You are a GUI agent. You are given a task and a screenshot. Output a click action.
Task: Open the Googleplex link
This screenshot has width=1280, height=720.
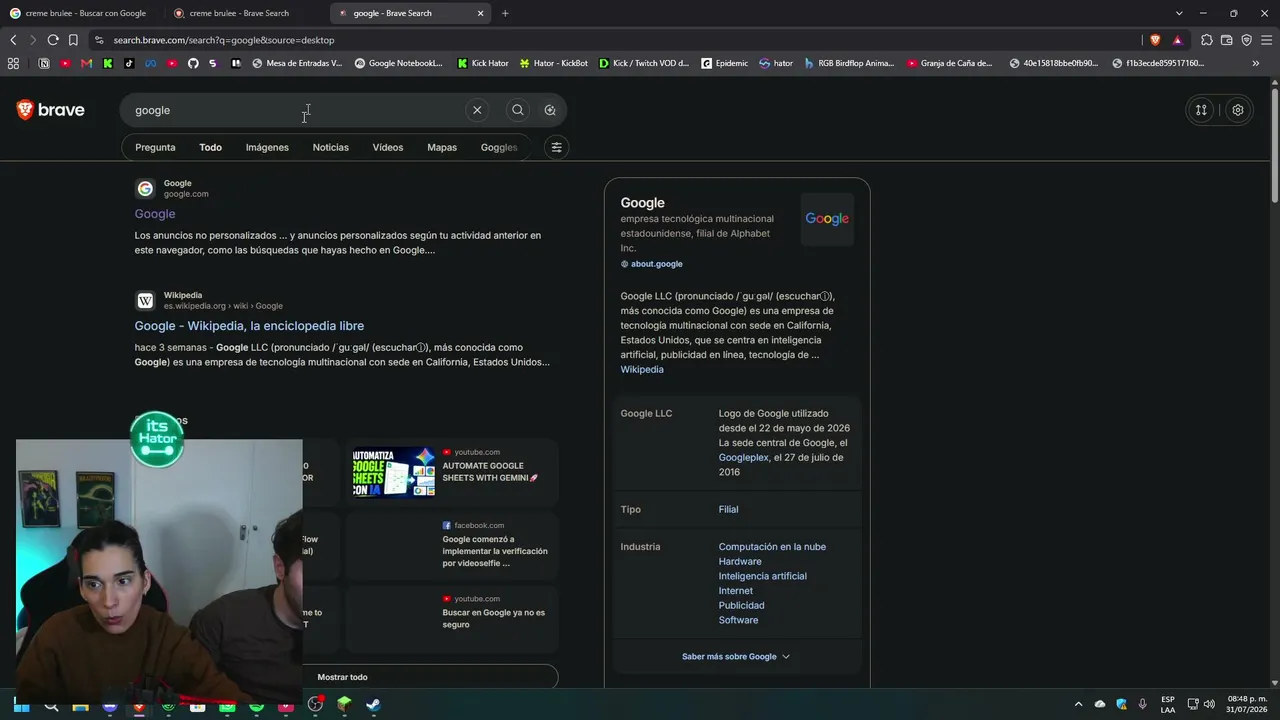pyautogui.click(x=744, y=458)
